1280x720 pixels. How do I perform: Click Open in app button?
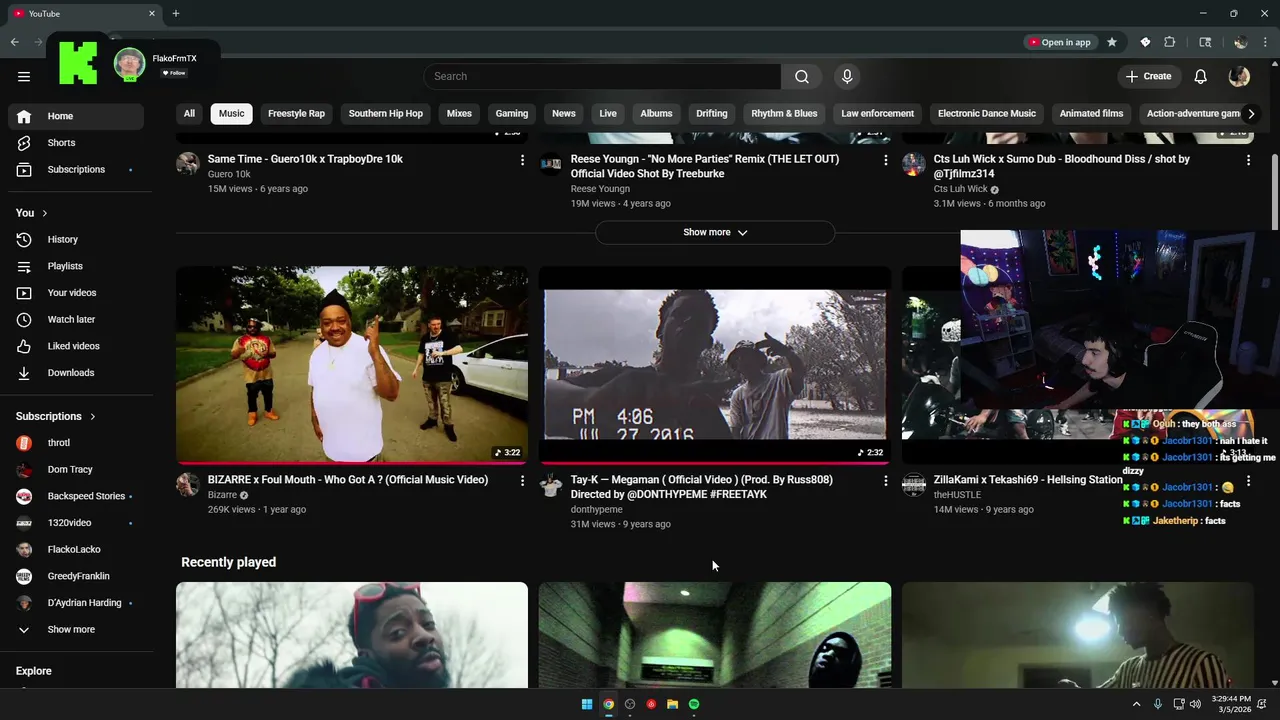1059,42
